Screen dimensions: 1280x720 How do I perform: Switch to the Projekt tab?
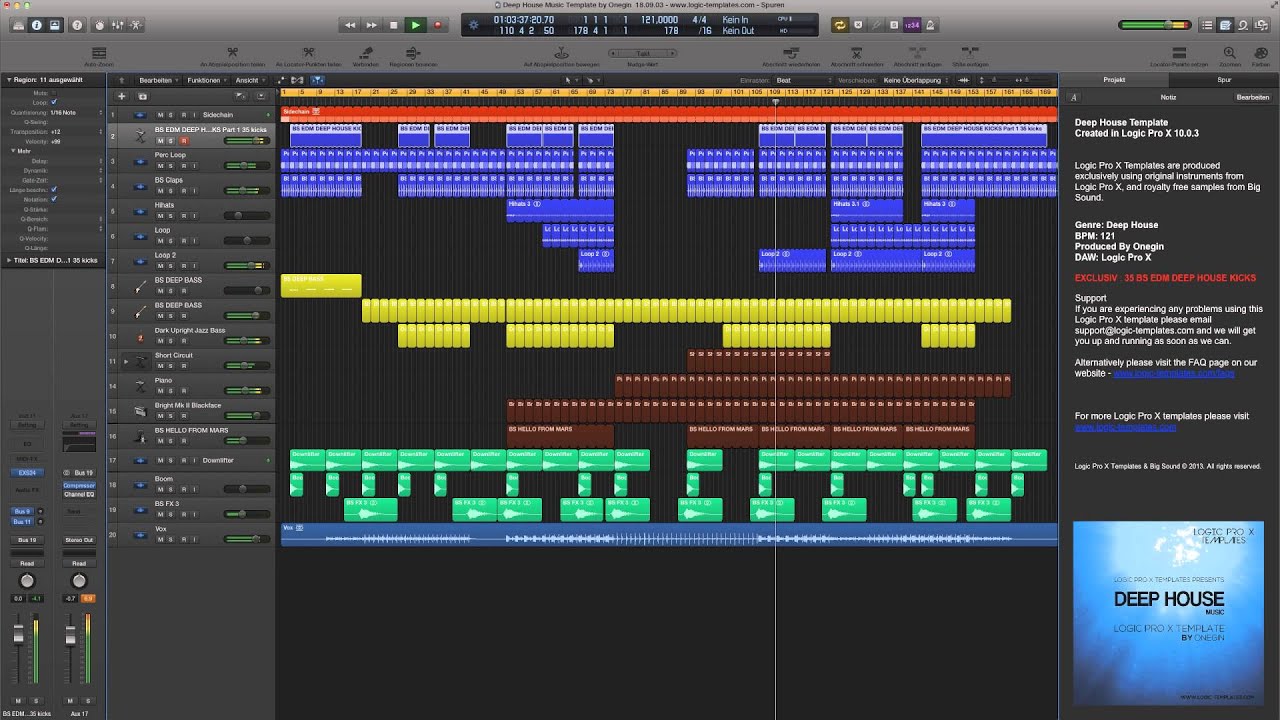click(1114, 79)
